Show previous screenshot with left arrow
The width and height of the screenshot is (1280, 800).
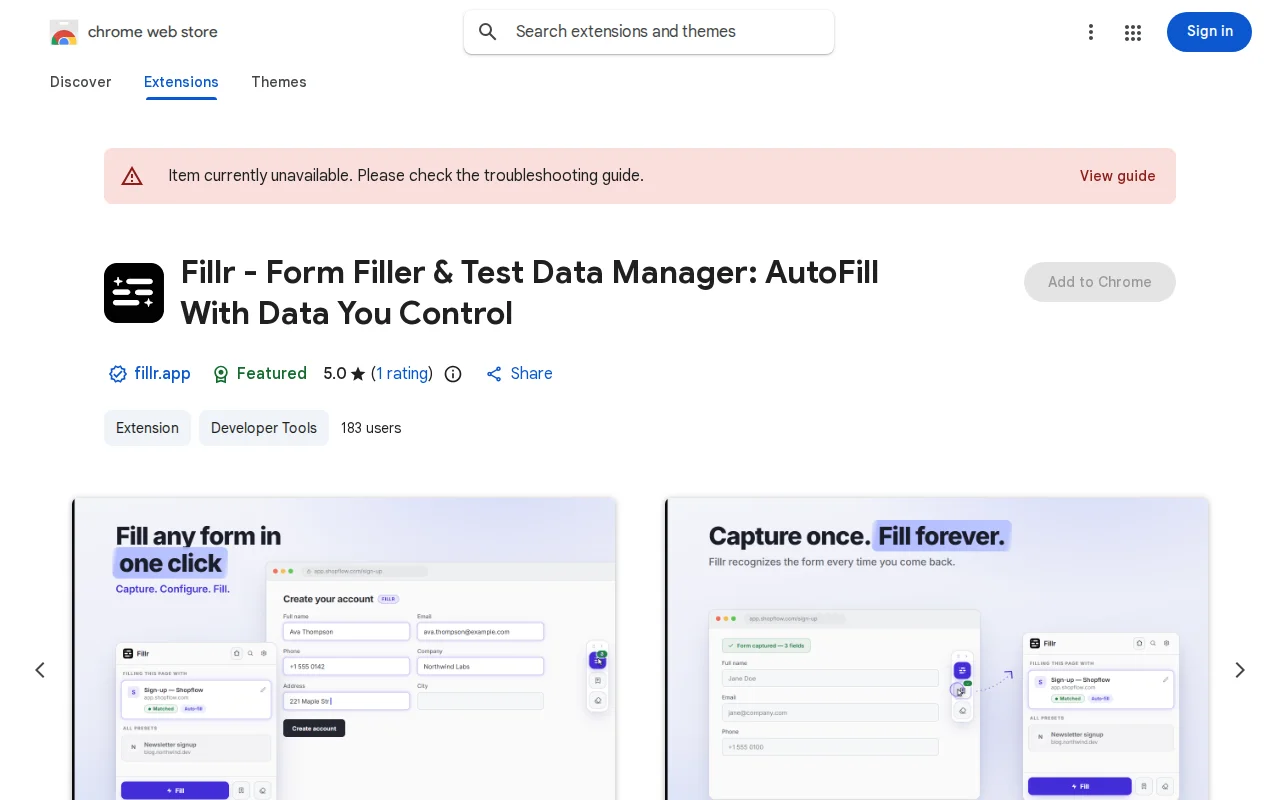pyautogui.click(x=40, y=670)
